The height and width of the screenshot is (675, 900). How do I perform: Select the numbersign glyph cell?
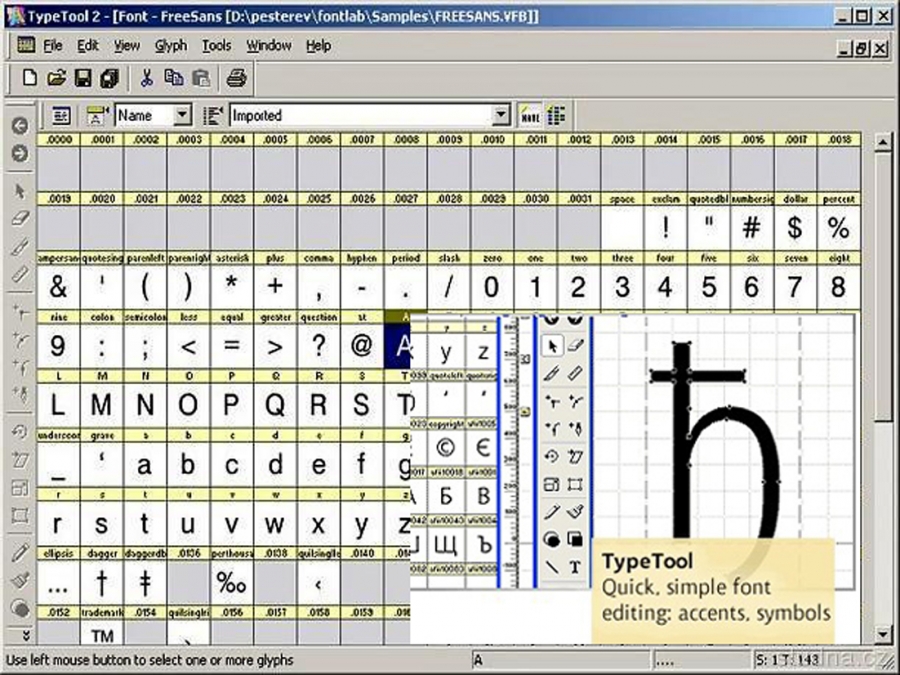[x=751, y=228]
